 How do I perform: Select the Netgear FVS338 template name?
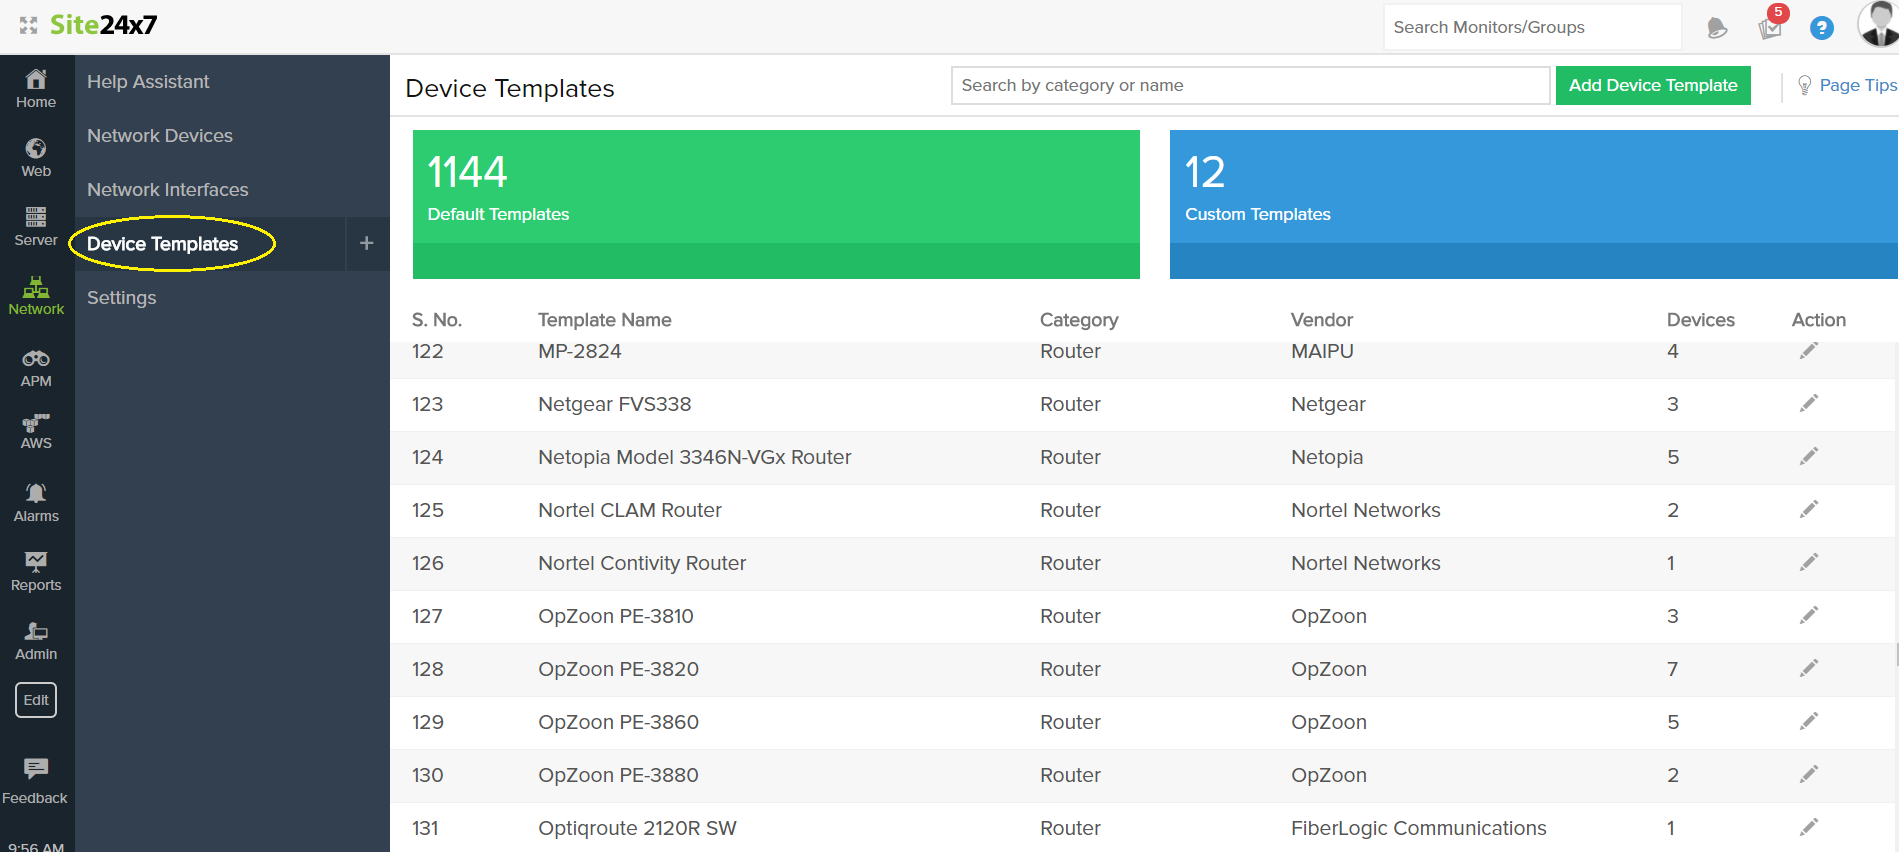tap(615, 404)
